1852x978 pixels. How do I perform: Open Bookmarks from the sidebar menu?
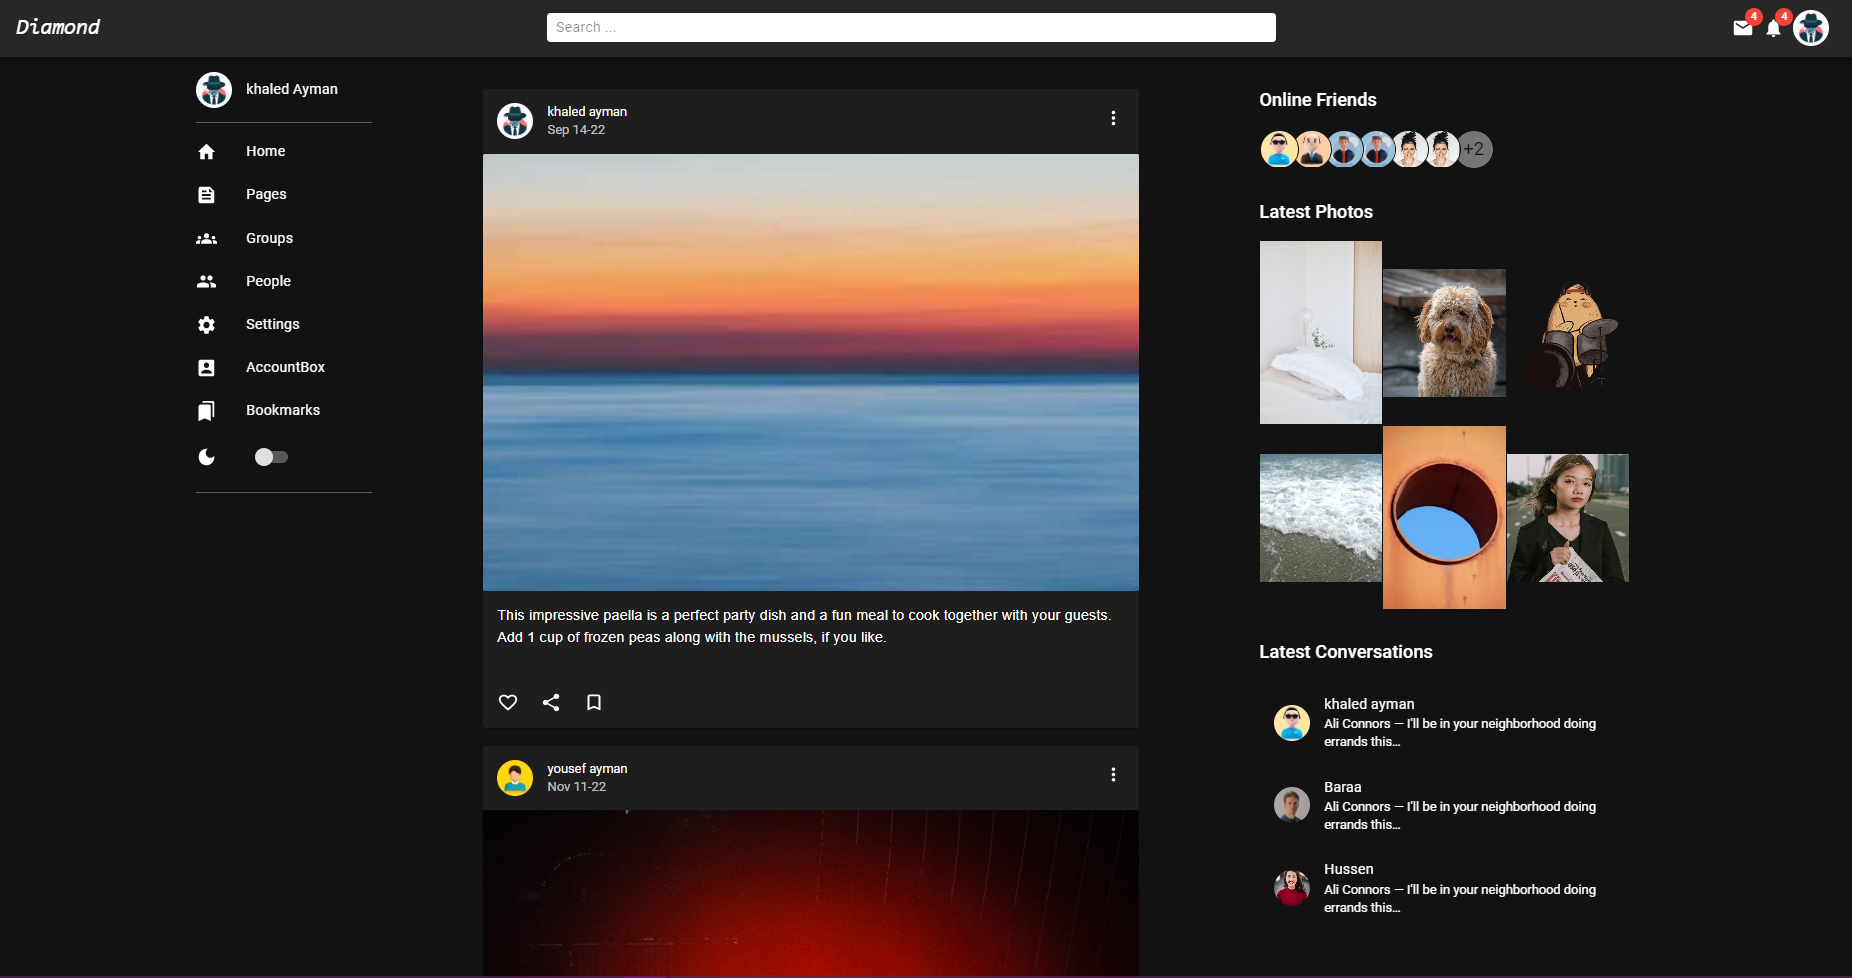283,410
